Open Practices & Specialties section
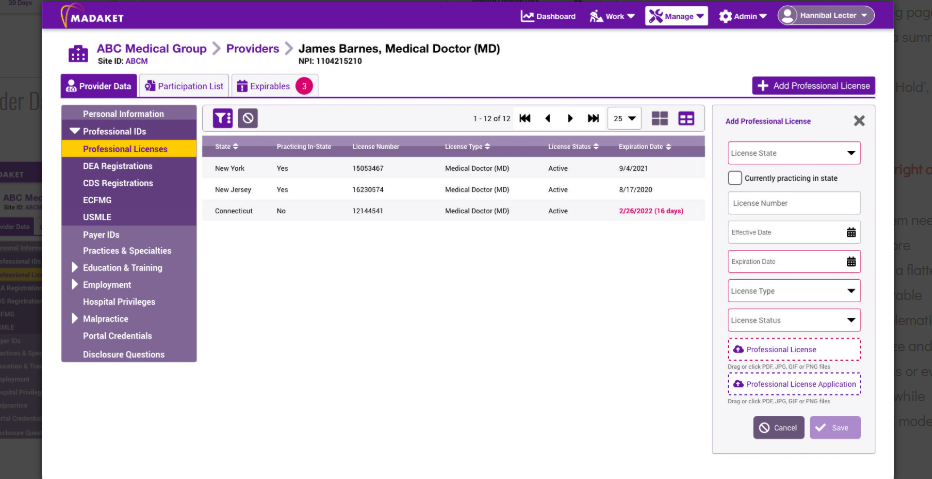 [x=128, y=251]
